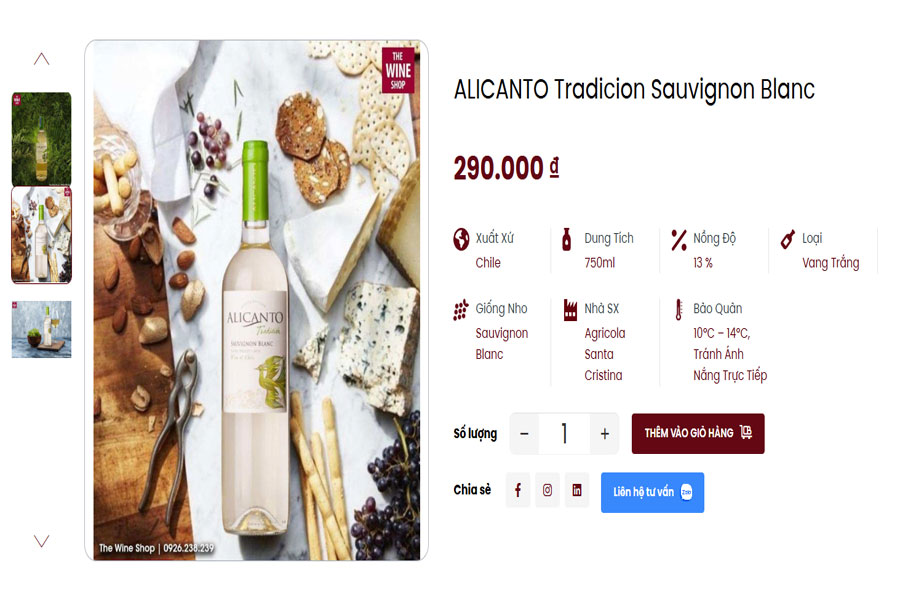The height and width of the screenshot is (600, 900).
Task: Click the globe icon beside Xuất Xứ
Action: pyautogui.click(x=461, y=239)
